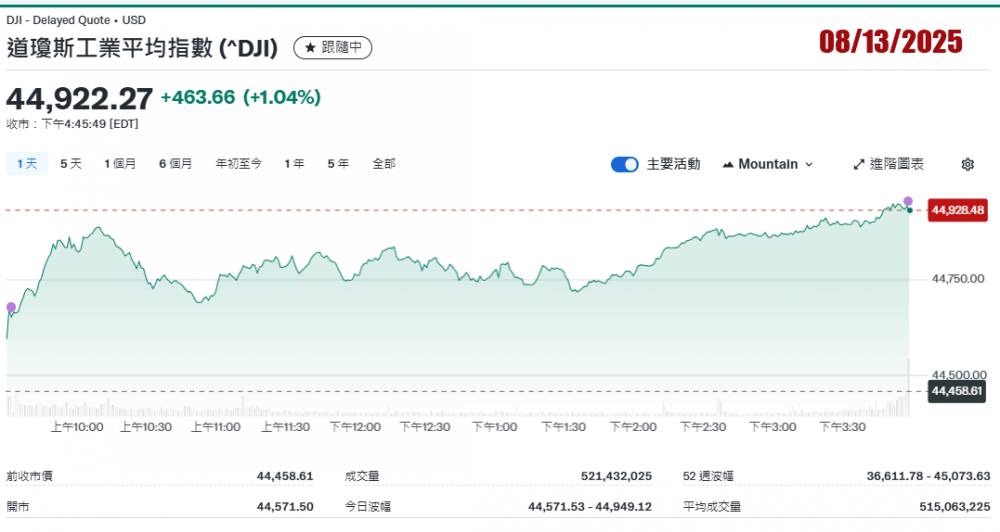The width and height of the screenshot is (1000, 532).
Task: Click purple event marker at chart end
Action: pos(908,201)
